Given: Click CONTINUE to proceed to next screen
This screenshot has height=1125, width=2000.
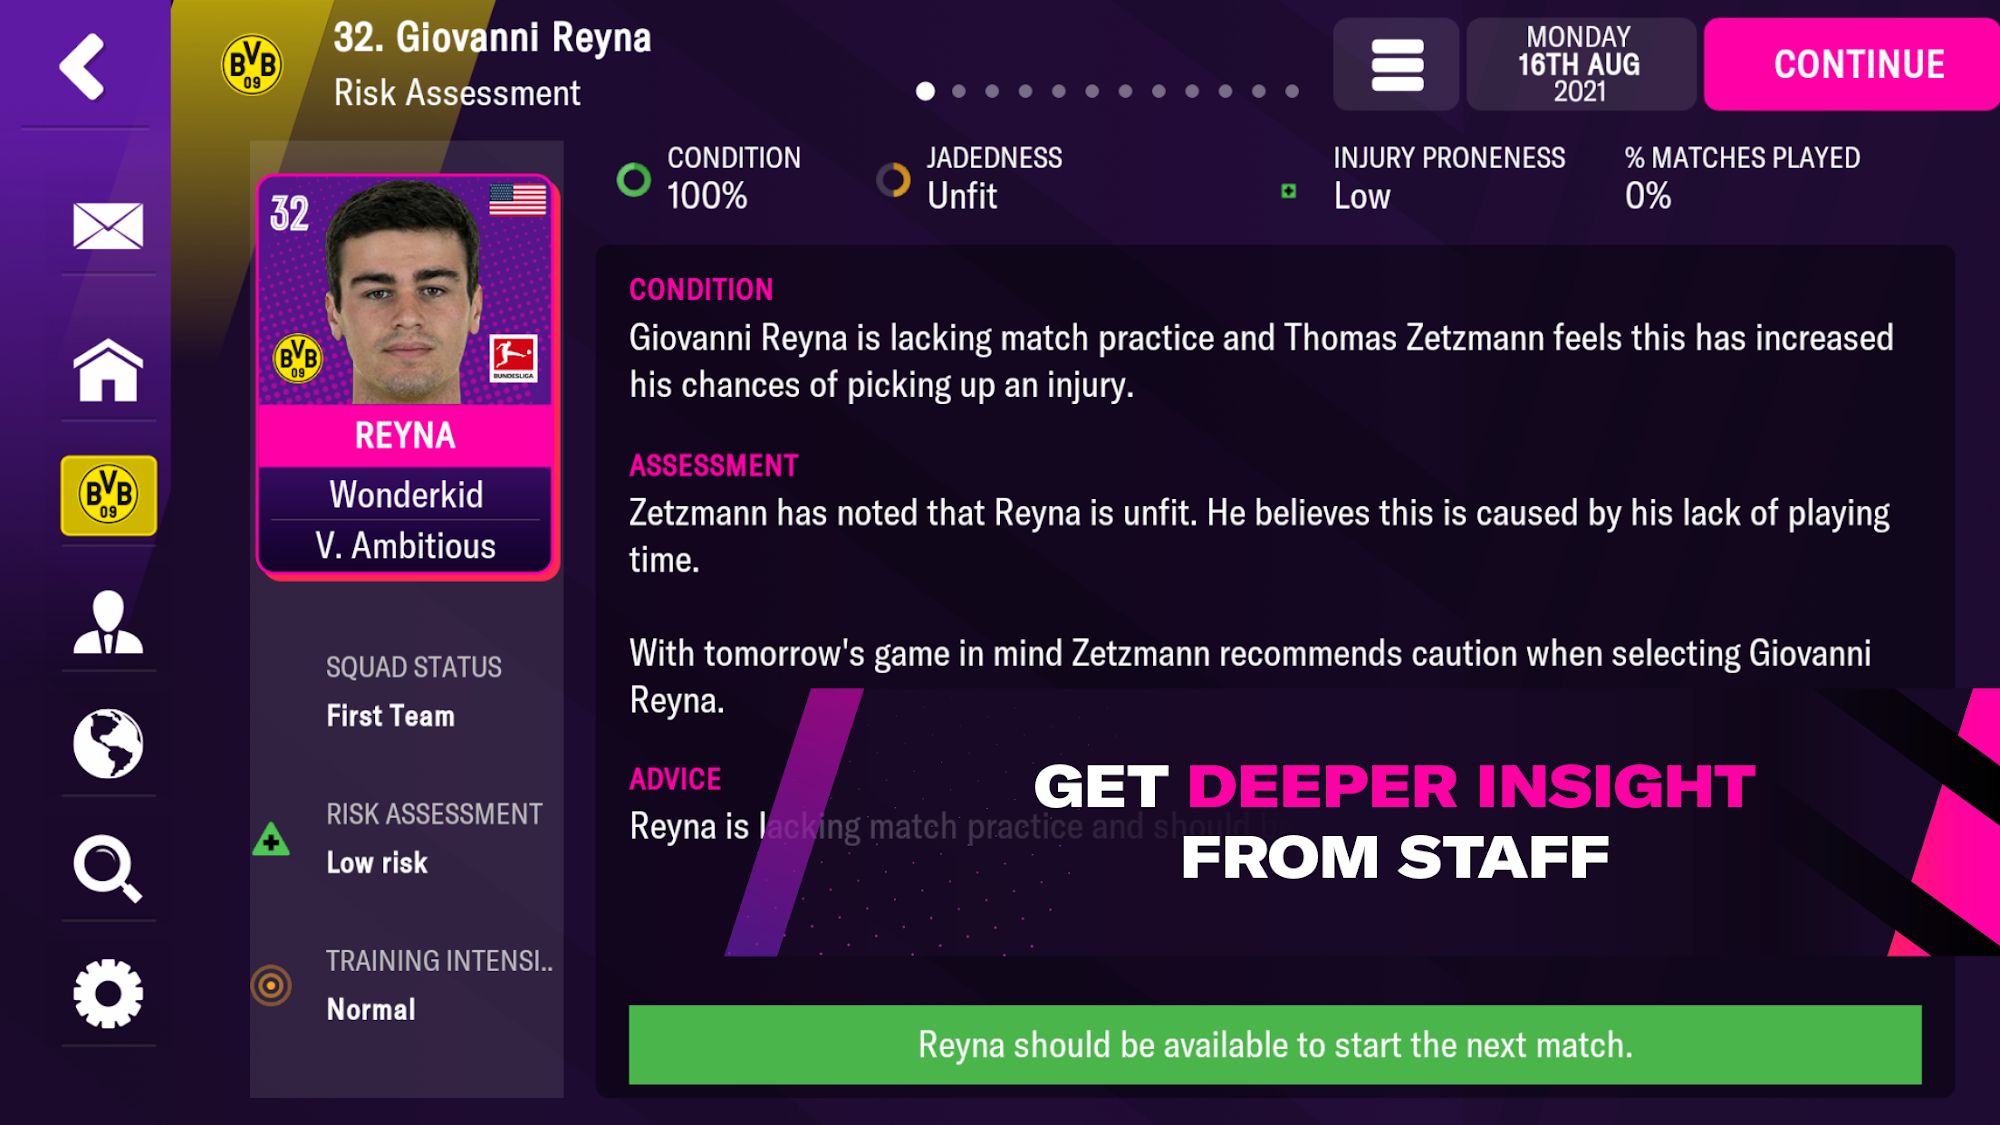Looking at the screenshot, I should coord(1856,63).
